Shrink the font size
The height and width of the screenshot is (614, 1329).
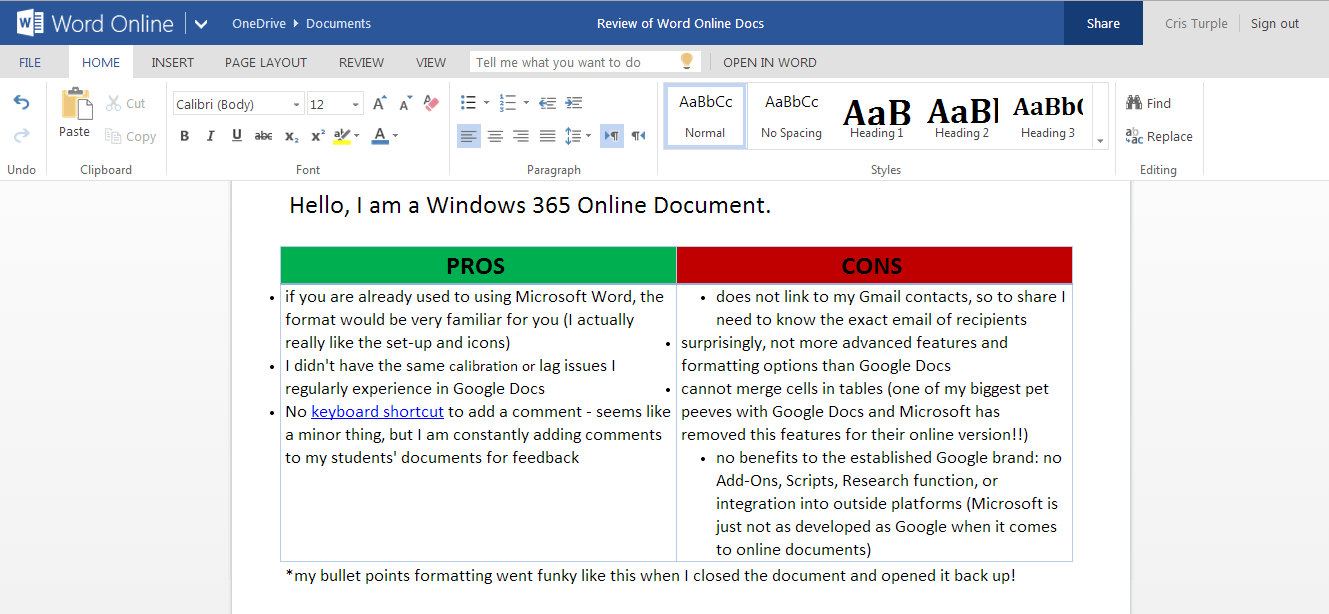point(405,104)
